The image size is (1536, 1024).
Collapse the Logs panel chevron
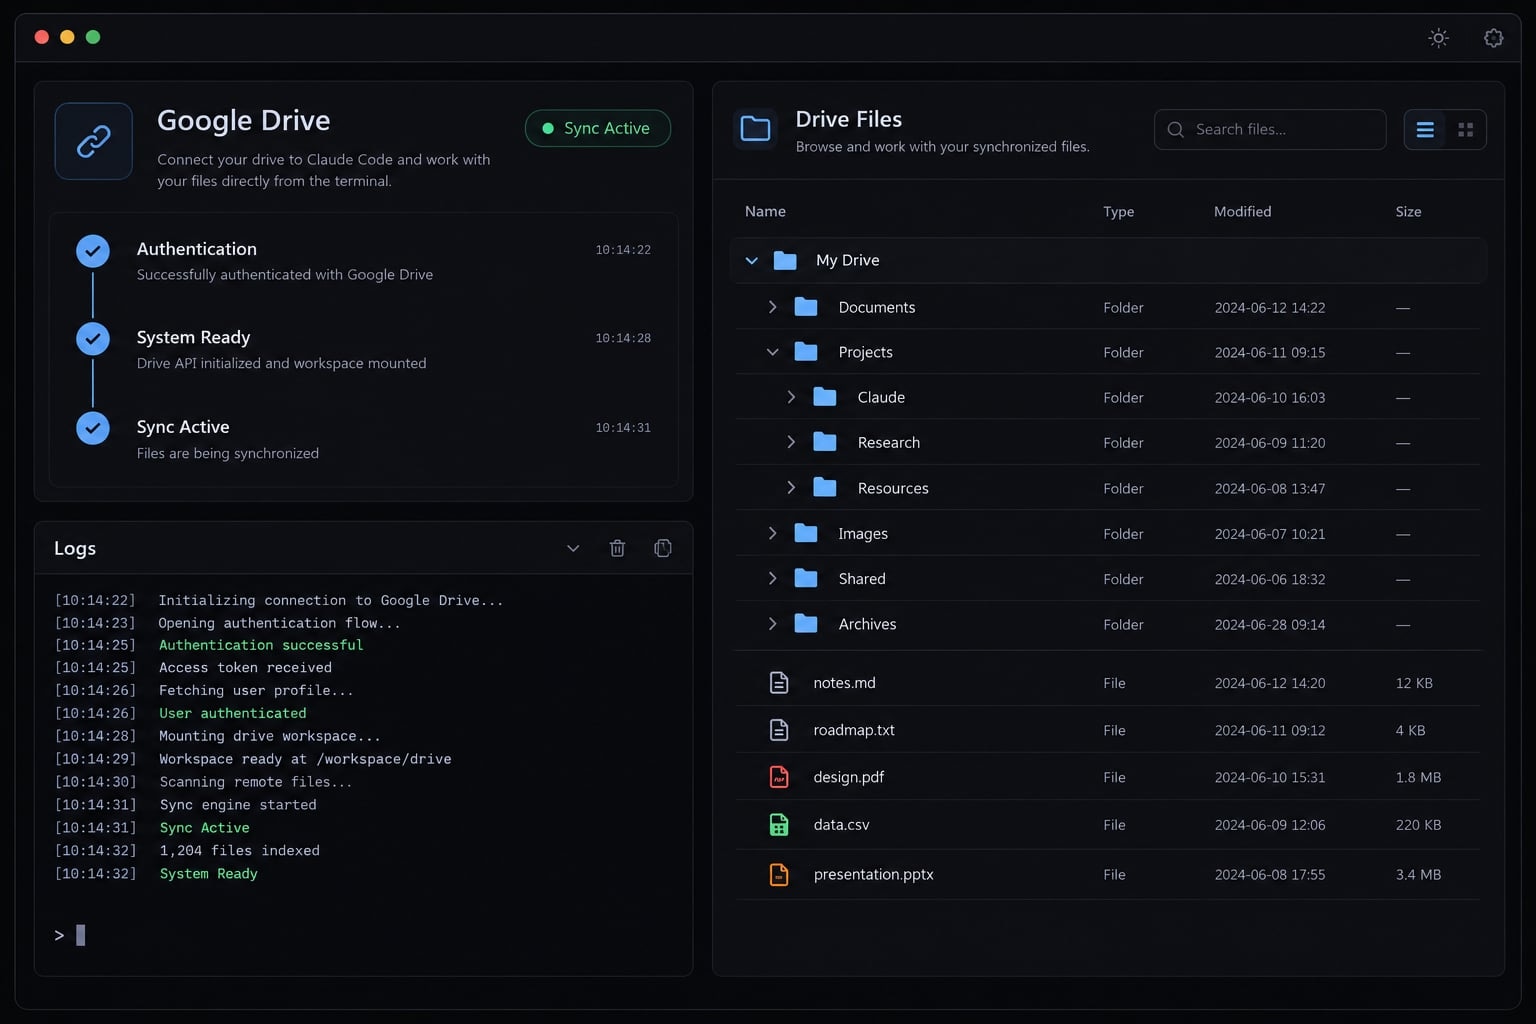pyautogui.click(x=573, y=548)
